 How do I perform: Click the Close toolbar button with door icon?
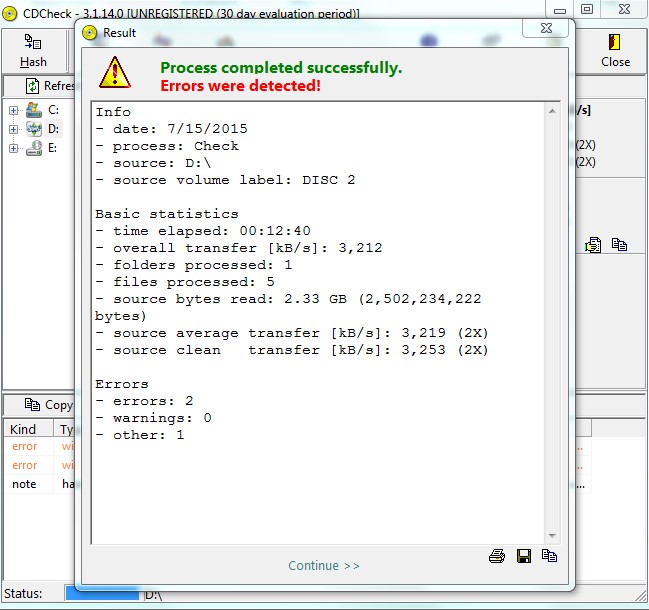[x=615, y=51]
